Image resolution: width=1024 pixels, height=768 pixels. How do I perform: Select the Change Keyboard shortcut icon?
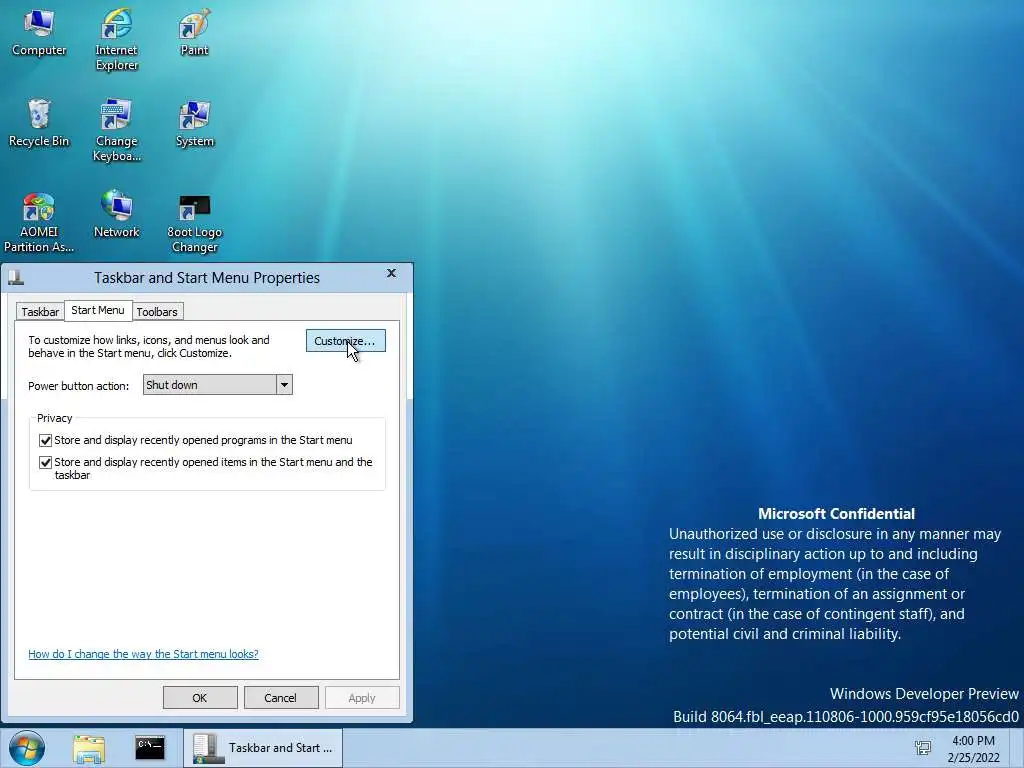(116, 130)
